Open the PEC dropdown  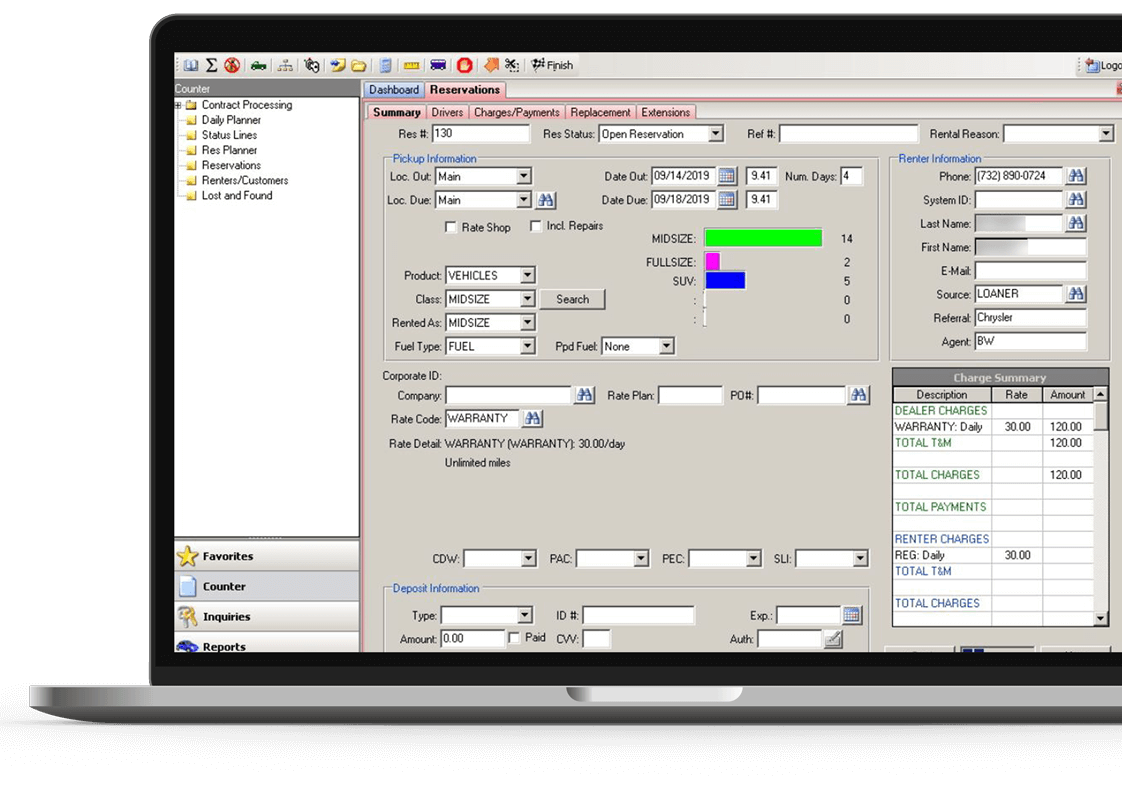click(x=753, y=558)
